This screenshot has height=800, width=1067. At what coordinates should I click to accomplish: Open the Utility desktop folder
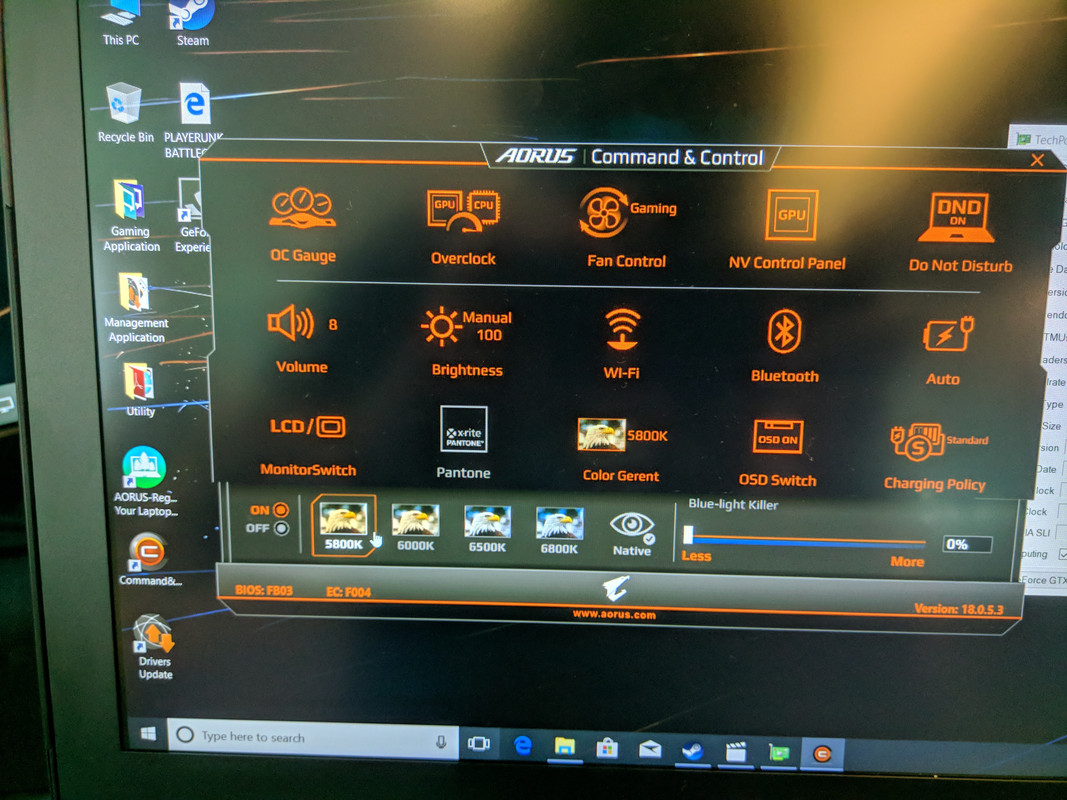click(x=139, y=389)
